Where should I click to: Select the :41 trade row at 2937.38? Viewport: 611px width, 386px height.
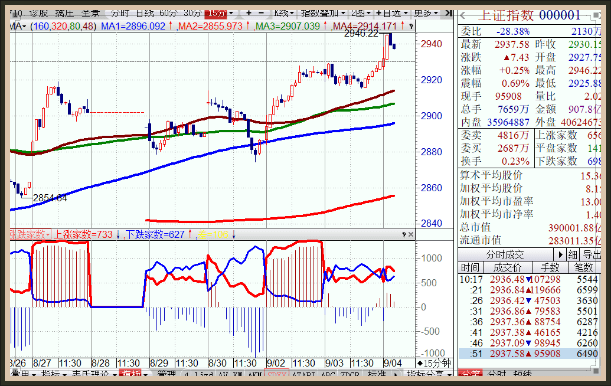[529, 332]
